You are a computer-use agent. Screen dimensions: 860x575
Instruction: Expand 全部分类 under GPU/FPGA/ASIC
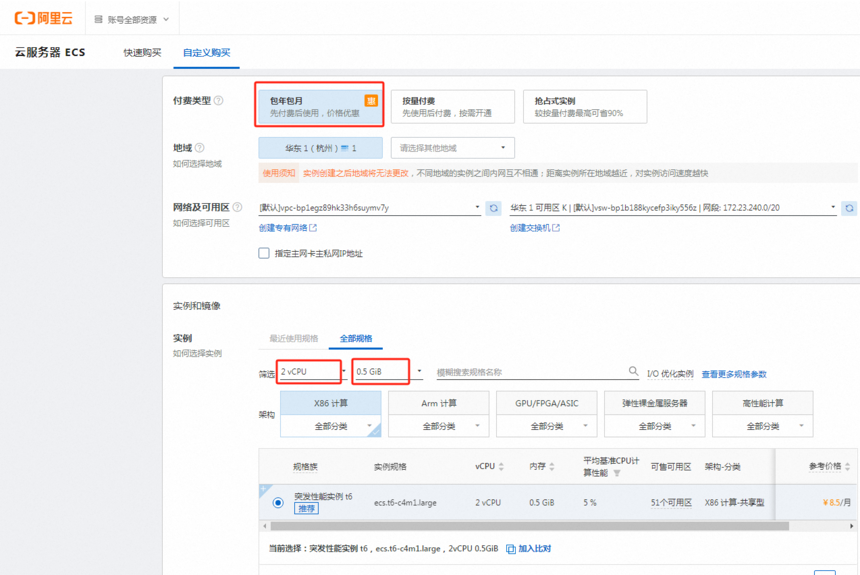(547, 426)
